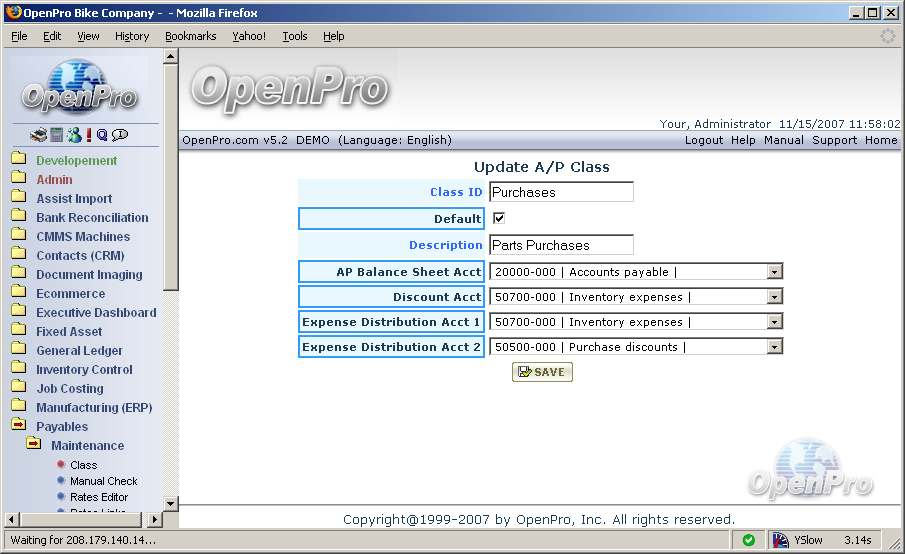Image resolution: width=905 pixels, height=554 pixels.
Task: Open the History menu
Action: pos(132,36)
